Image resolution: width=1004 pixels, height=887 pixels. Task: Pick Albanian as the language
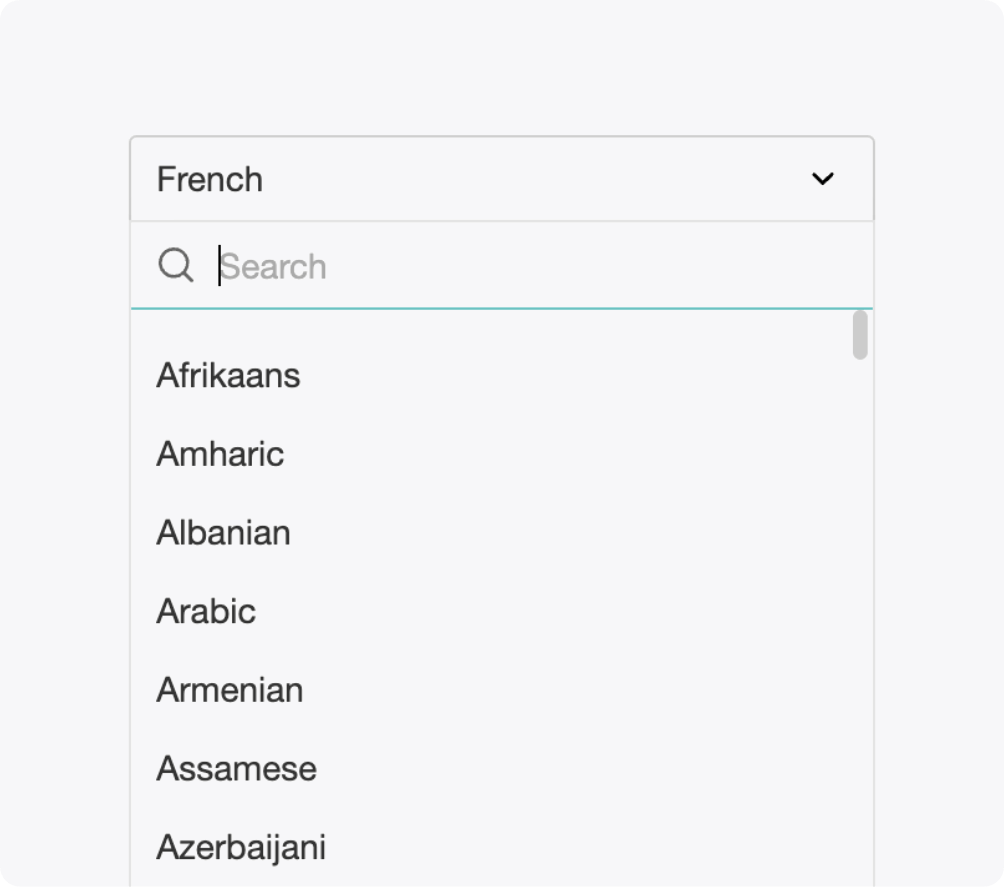223,533
